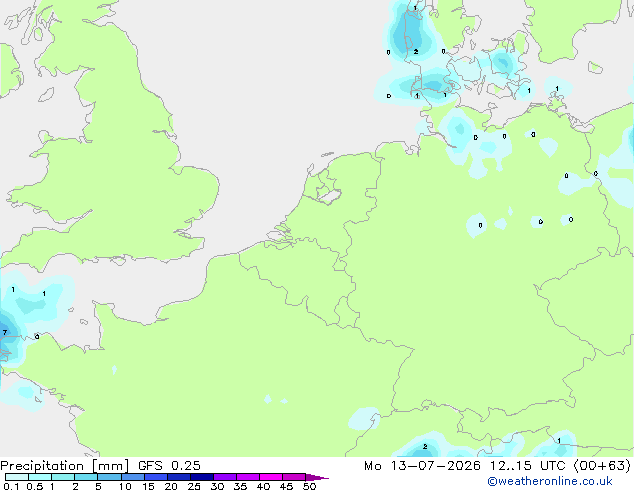Click the "50" legend scale label
This screenshot has width=634, height=490.
tap(310, 486)
